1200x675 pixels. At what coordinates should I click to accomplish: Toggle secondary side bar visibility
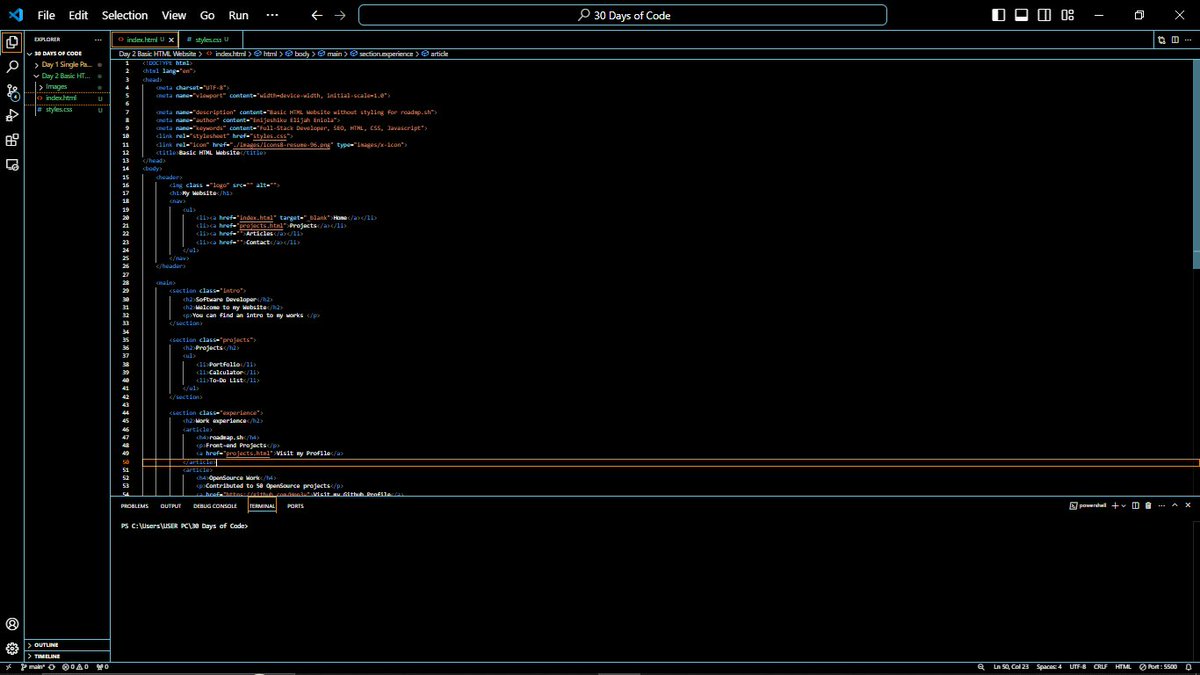coord(1045,15)
